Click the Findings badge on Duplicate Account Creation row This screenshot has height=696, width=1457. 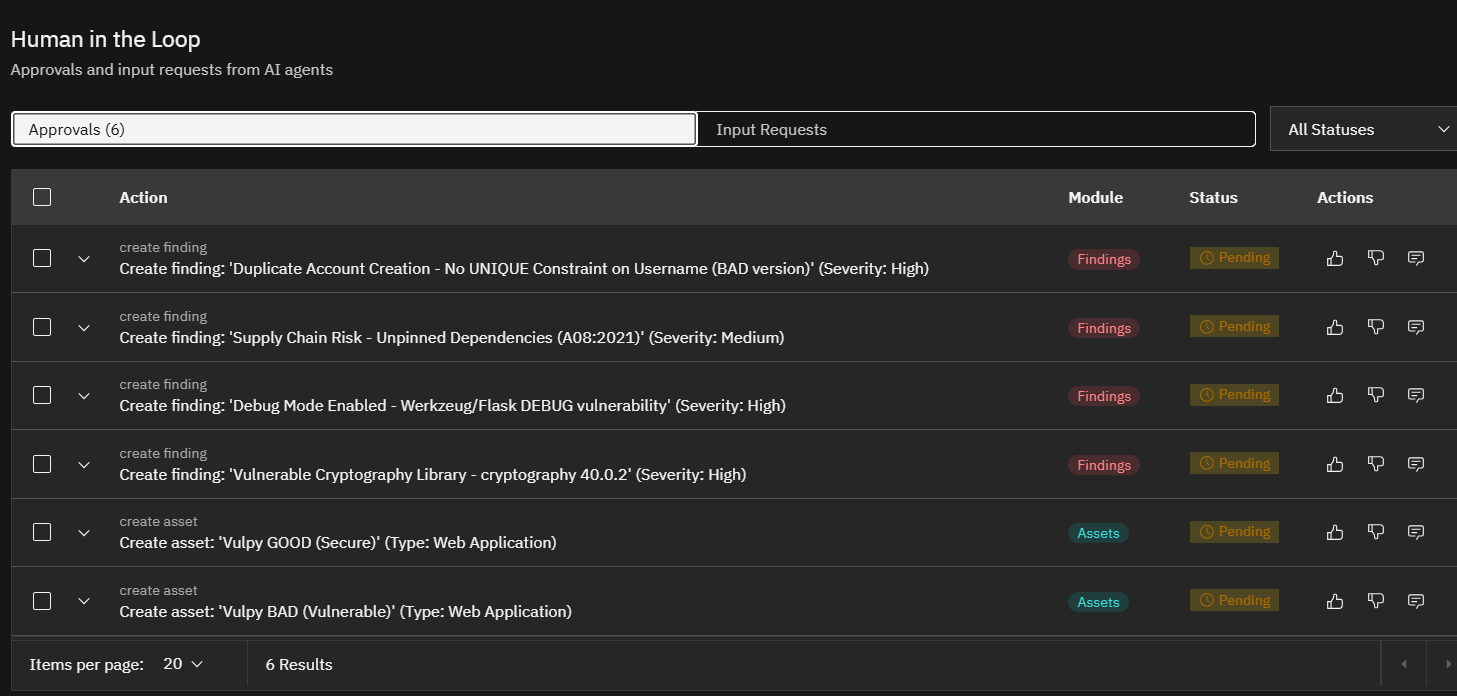pyautogui.click(x=1104, y=259)
